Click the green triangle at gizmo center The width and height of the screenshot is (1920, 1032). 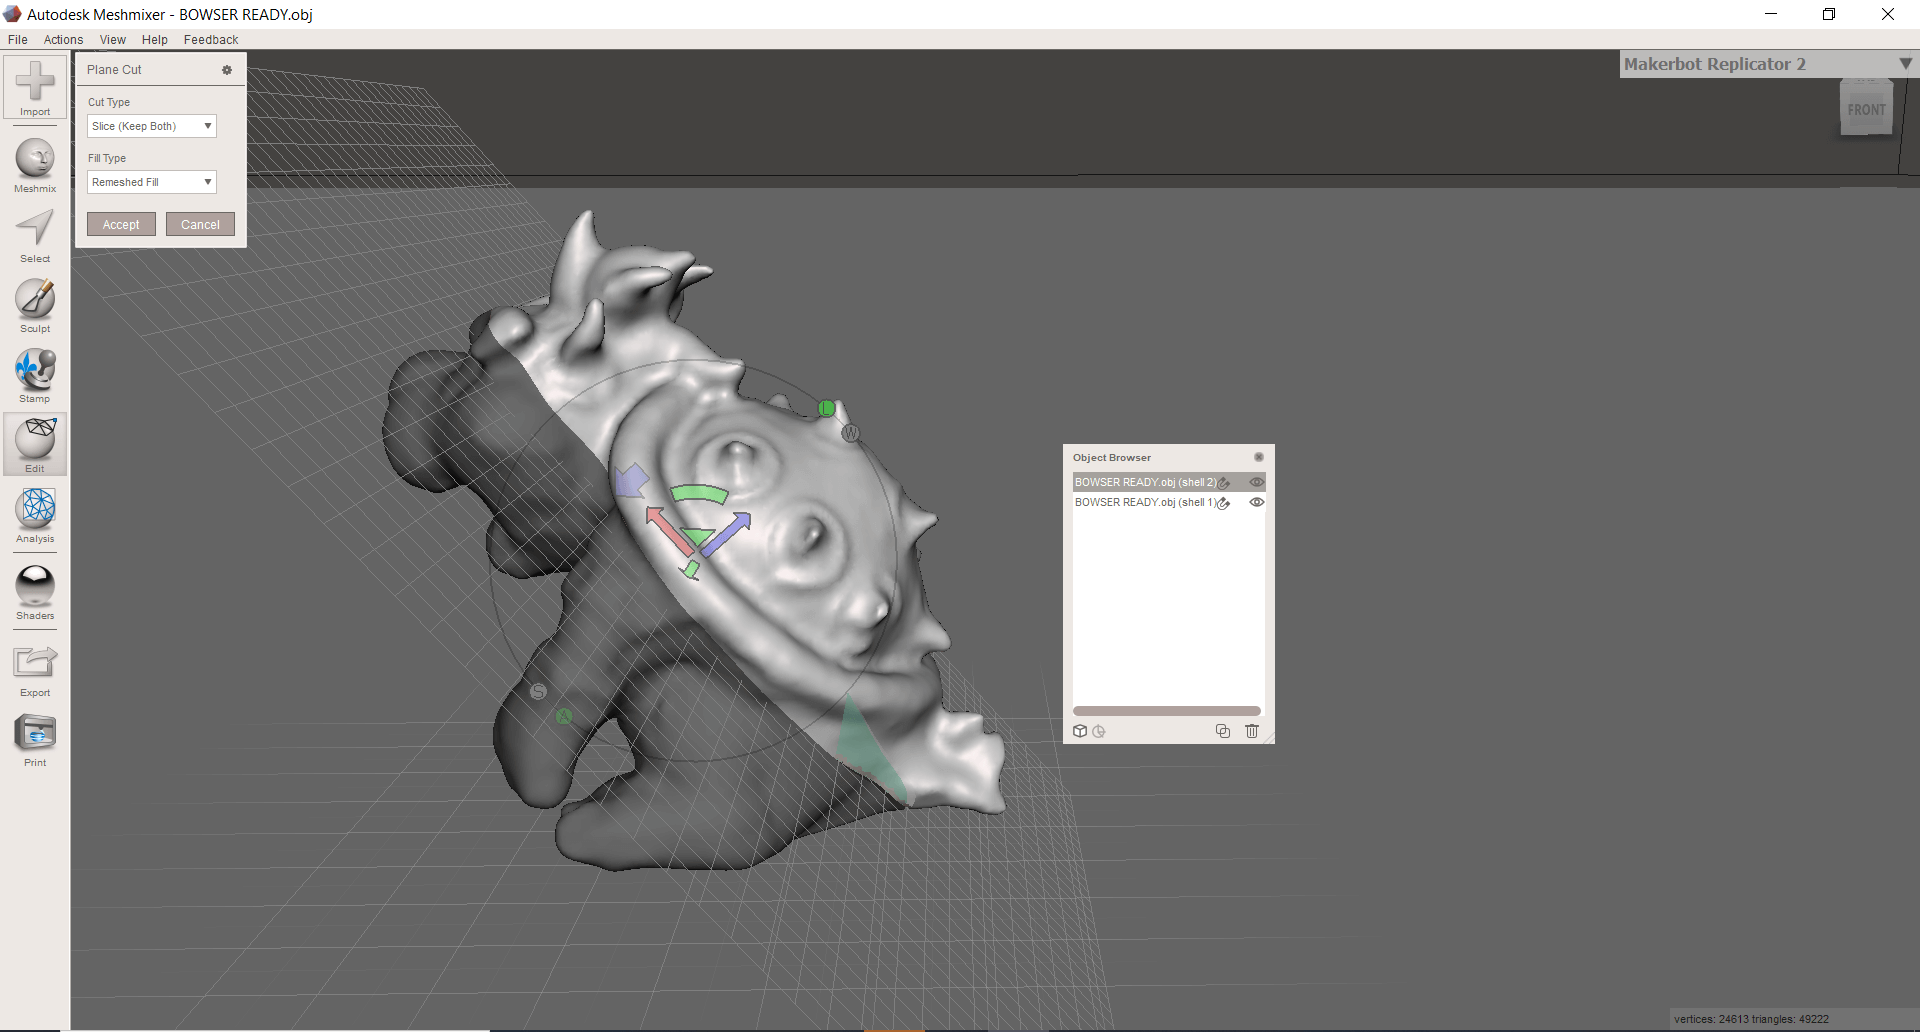click(698, 537)
